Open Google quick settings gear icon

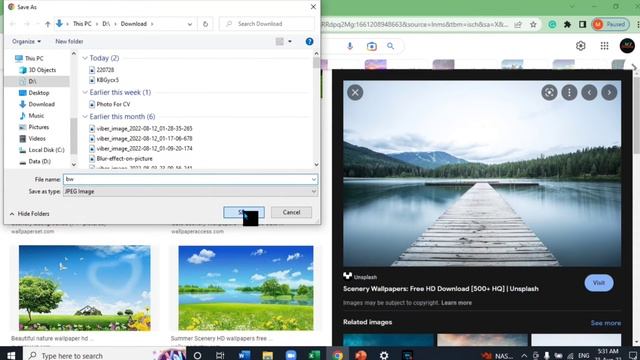(580, 46)
